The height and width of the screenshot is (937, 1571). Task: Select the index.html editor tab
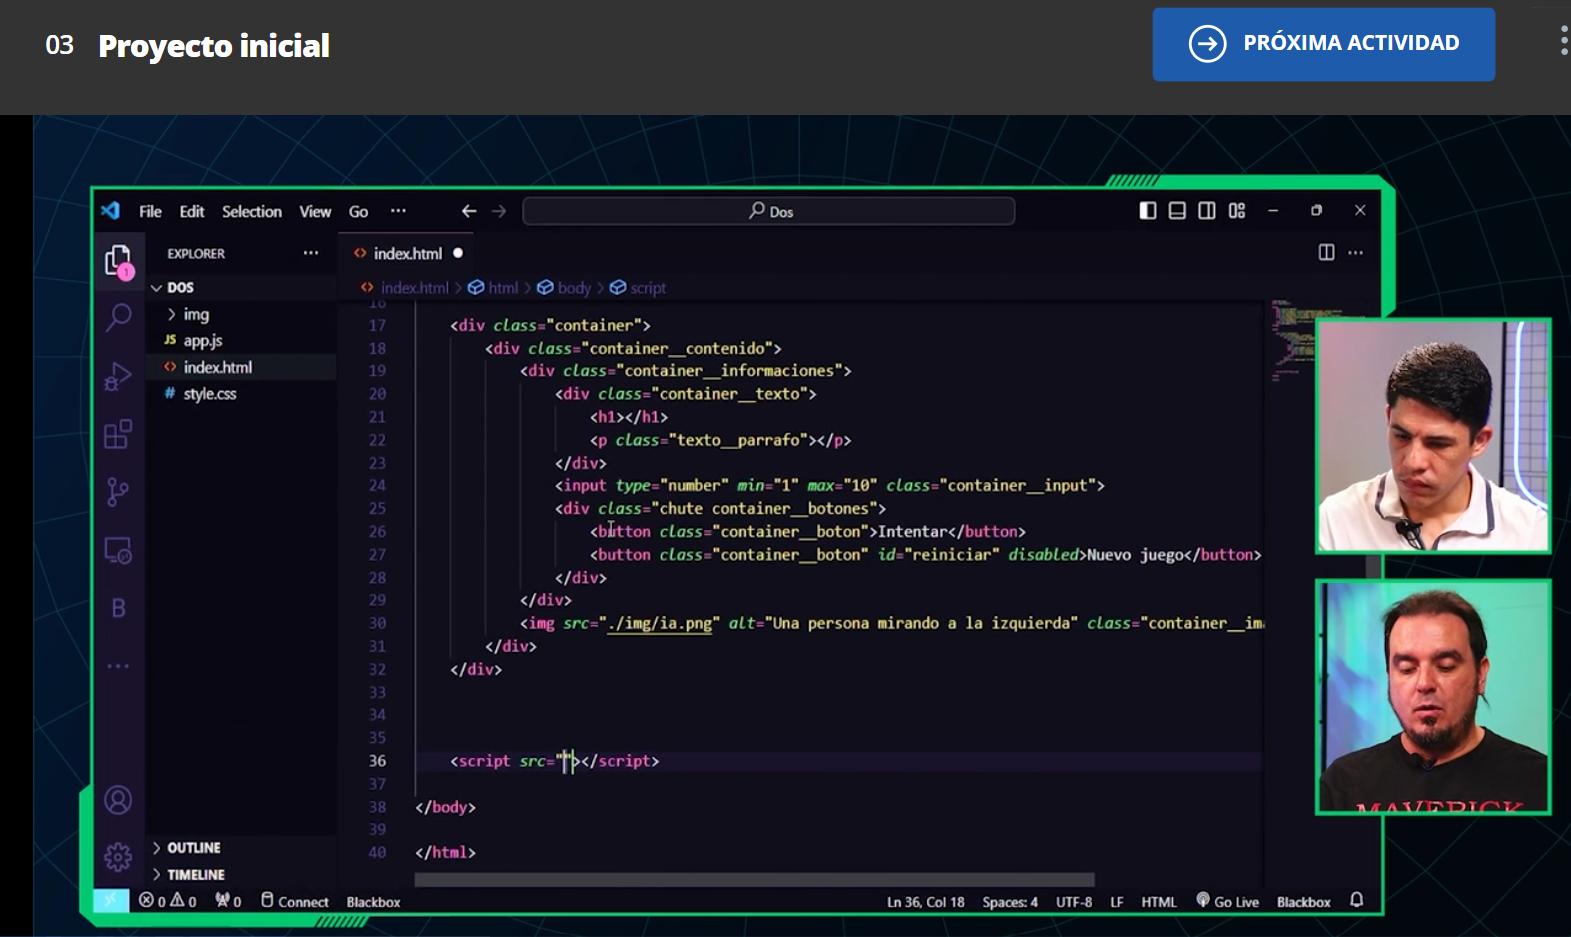pyautogui.click(x=408, y=253)
